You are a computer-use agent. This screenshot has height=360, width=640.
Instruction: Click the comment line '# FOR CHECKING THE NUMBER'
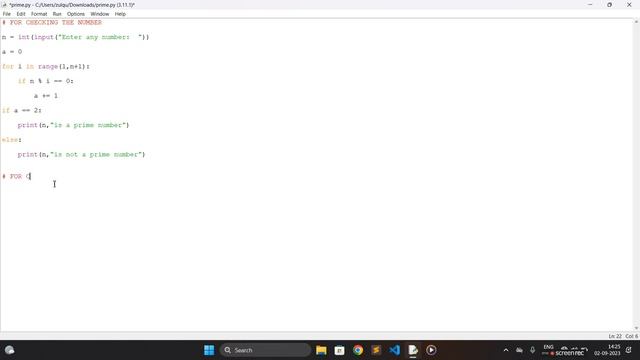[52, 23]
